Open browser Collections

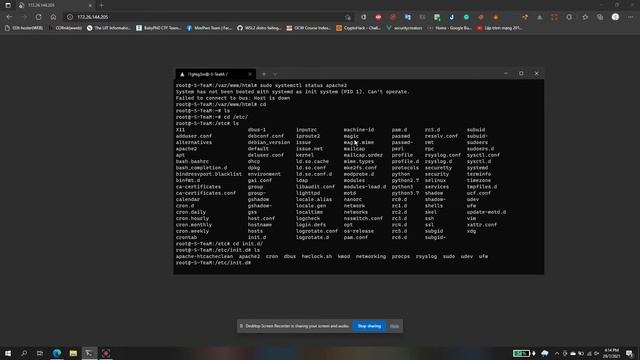[x=600, y=17]
